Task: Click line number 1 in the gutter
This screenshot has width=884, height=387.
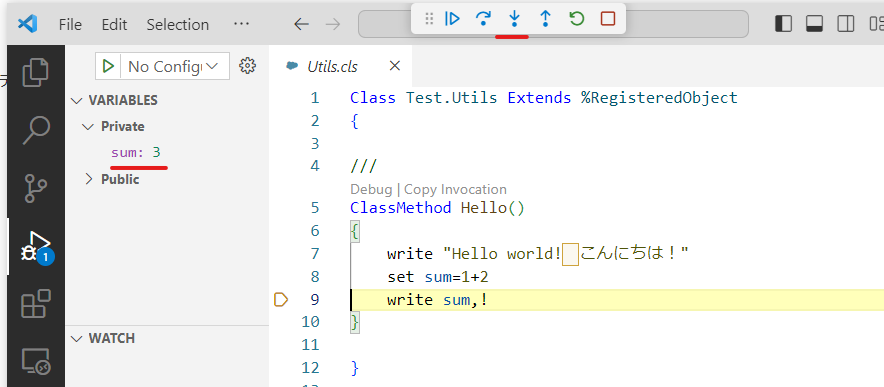Action: (314, 98)
